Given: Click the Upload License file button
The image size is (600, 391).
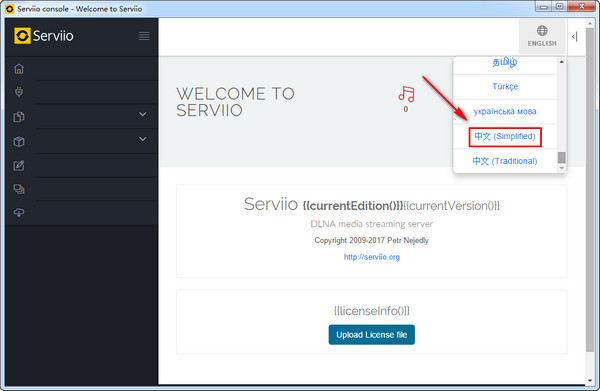Looking at the screenshot, I should tap(372, 335).
